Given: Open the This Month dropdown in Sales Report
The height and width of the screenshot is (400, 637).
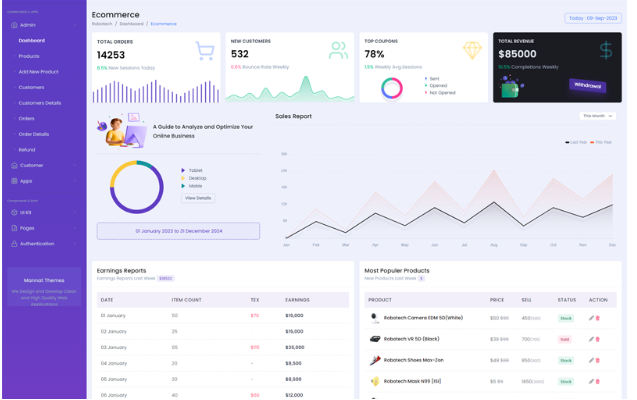Looking at the screenshot, I should (596, 116).
